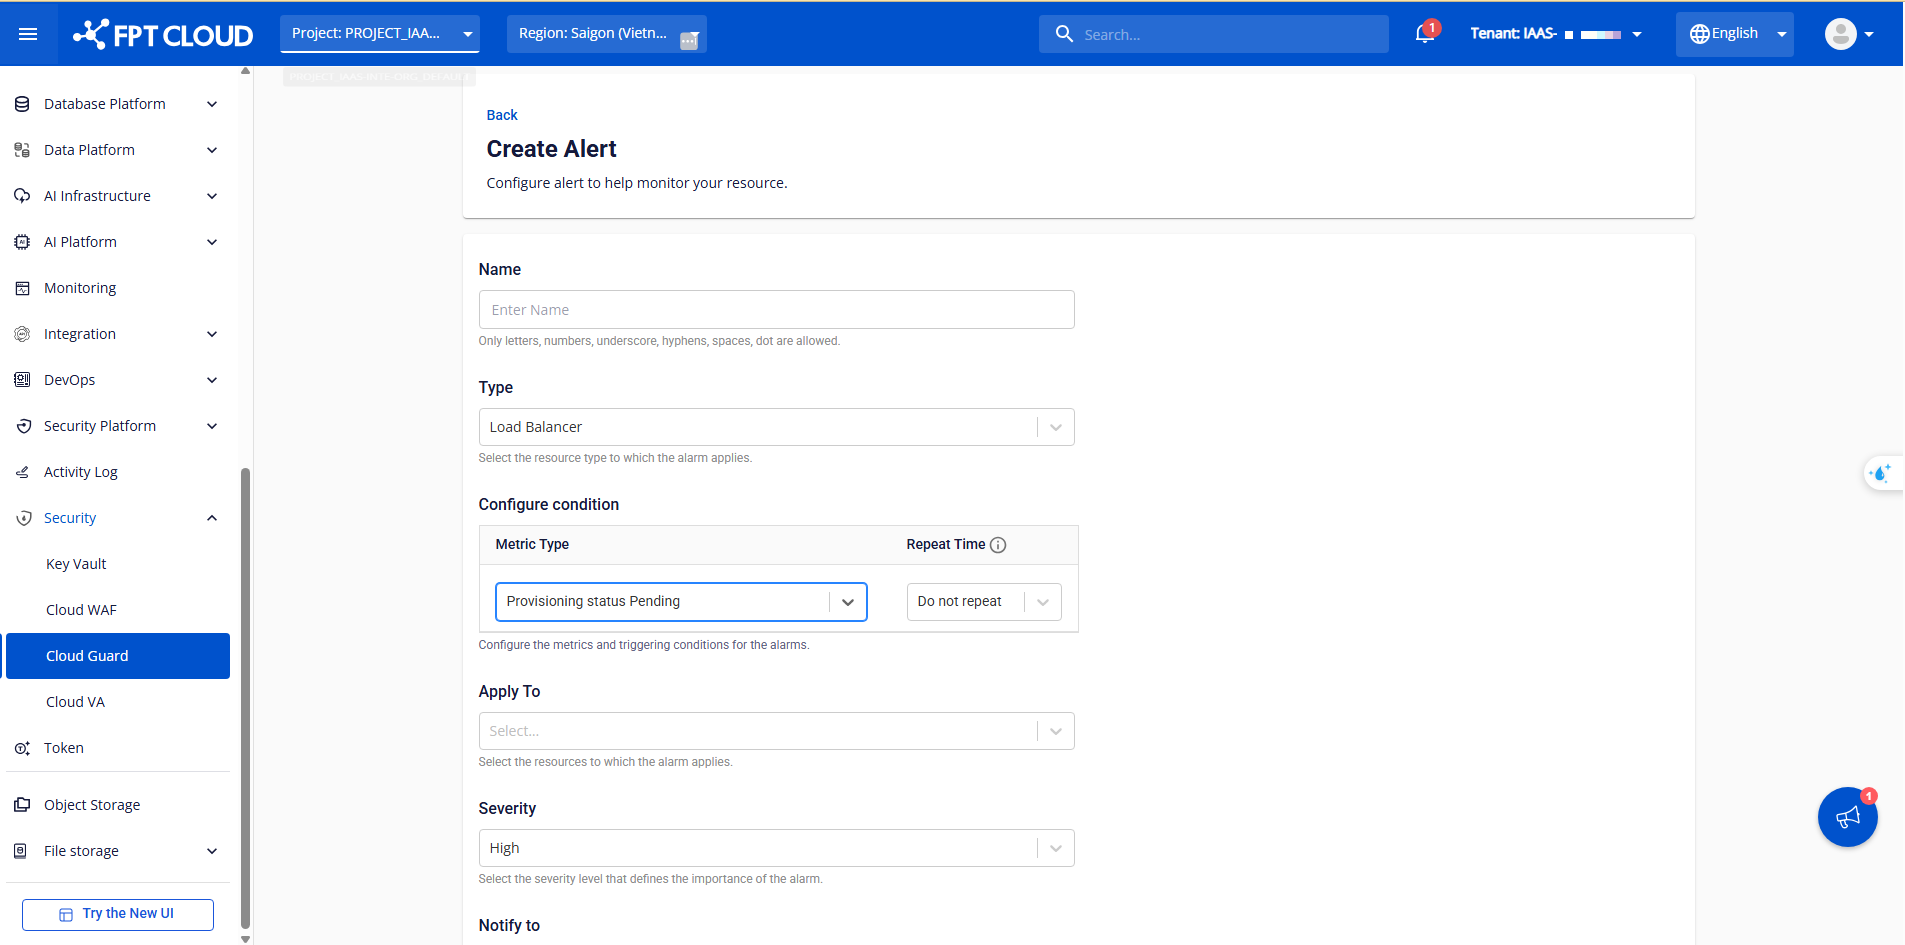Open the Type dropdown showing Load Balancer
This screenshot has width=1905, height=945.
(x=776, y=427)
